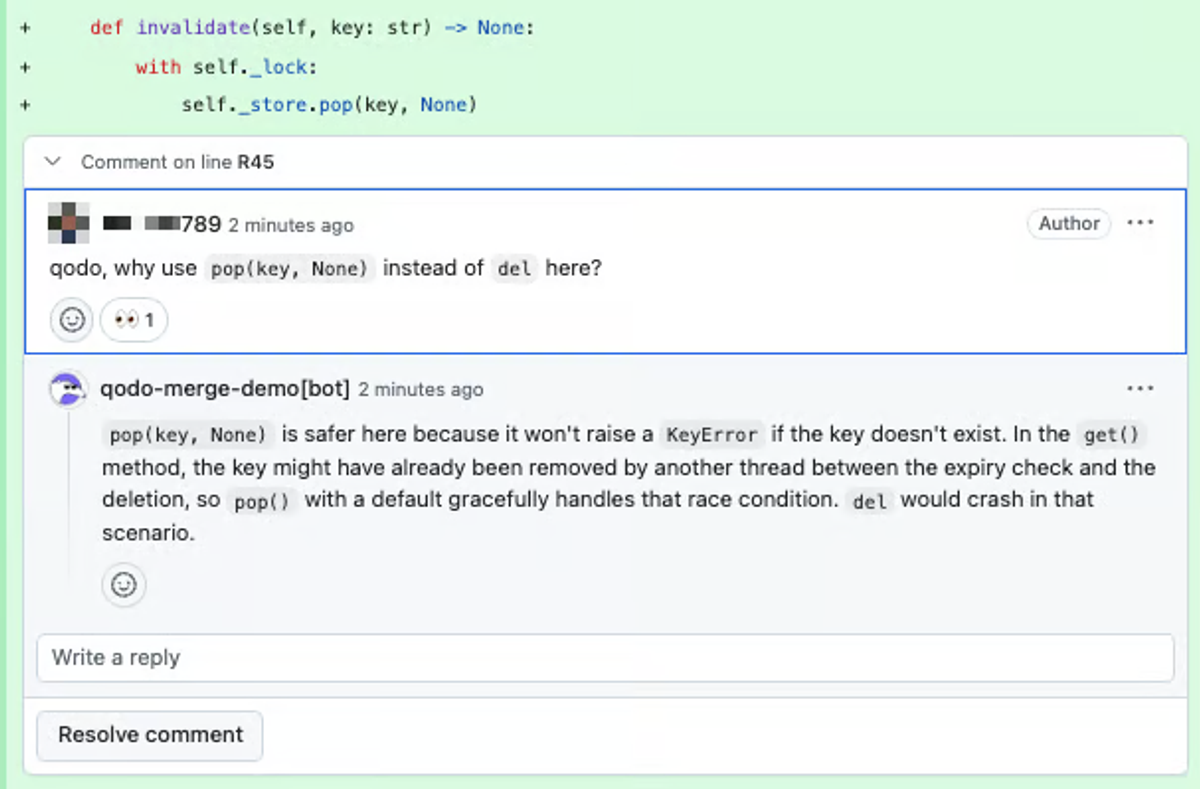Focus the Write a reply field
The height and width of the screenshot is (789, 1200).
[605, 658]
